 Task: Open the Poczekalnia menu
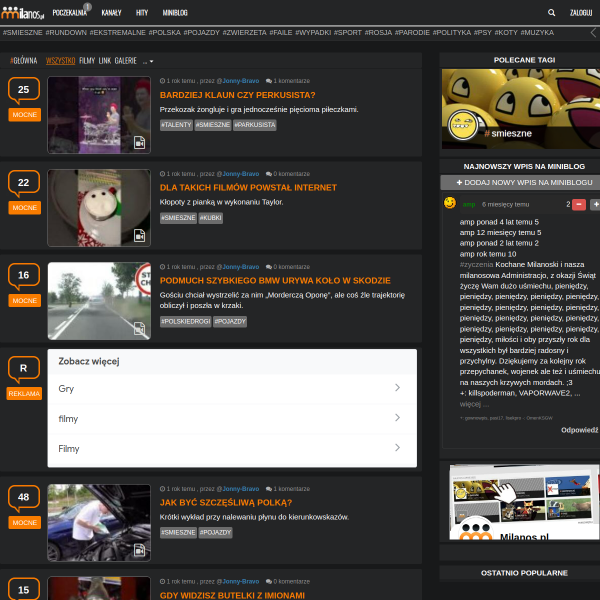coord(69,13)
